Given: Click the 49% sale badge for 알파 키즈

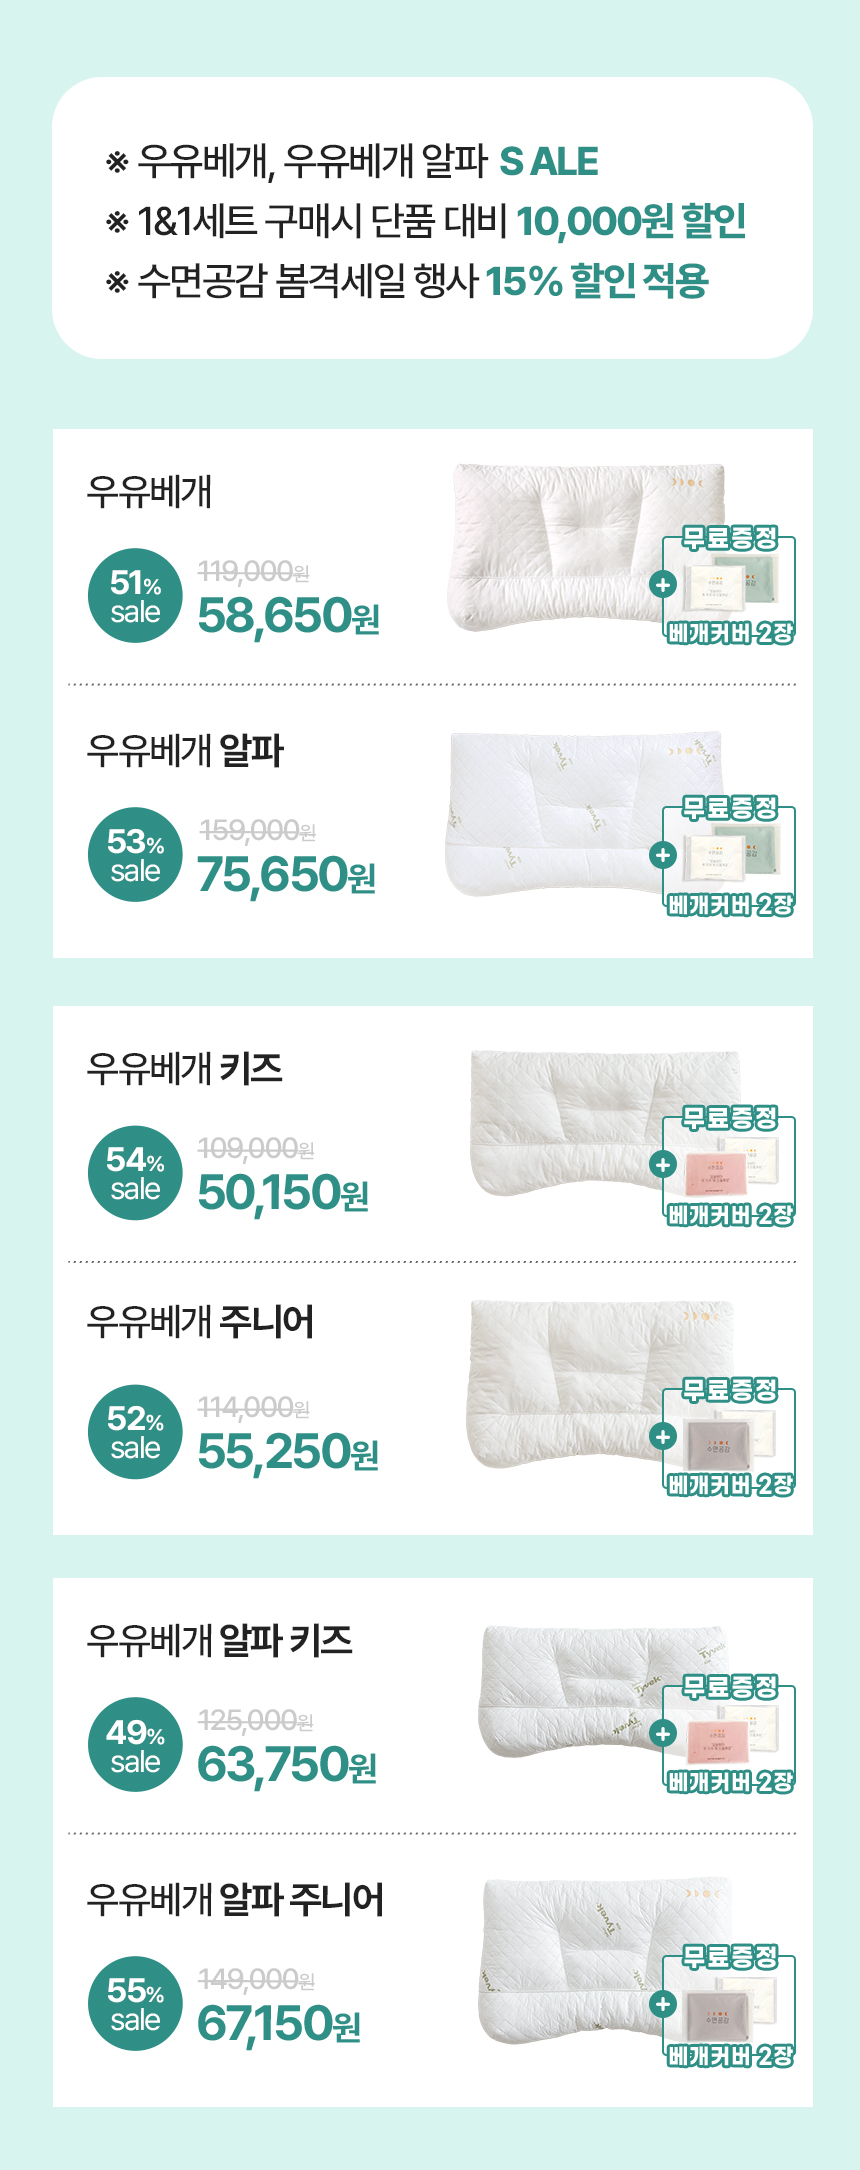Looking at the screenshot, I should [135, 1745].
